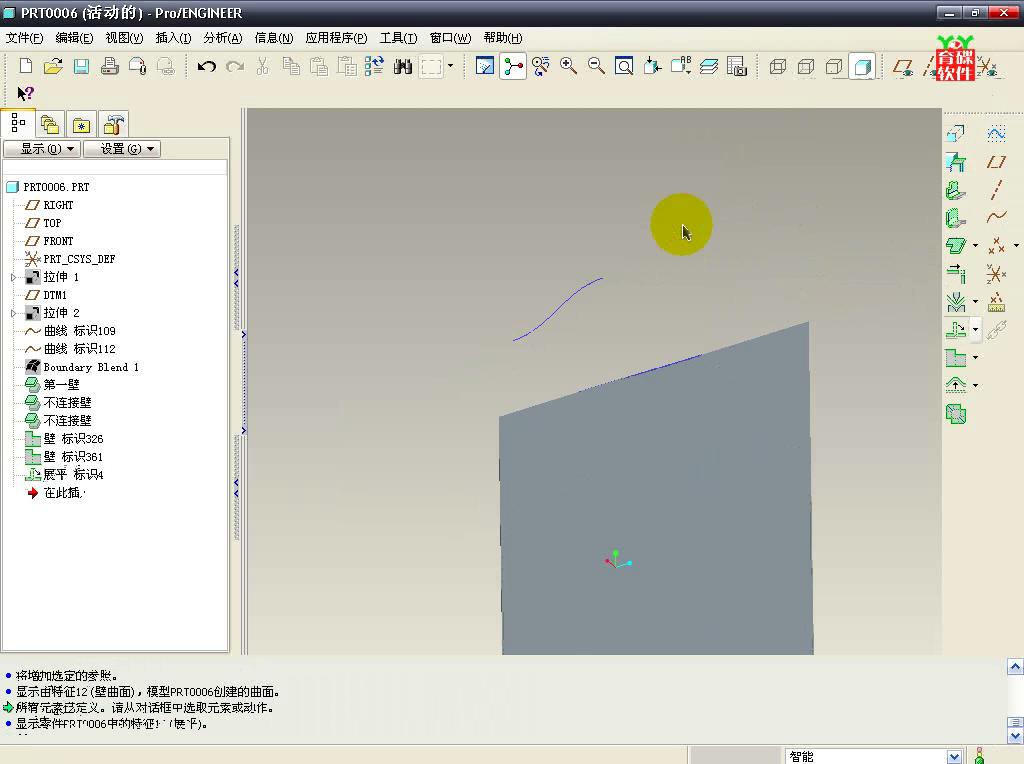Screen dimensions: 1024x764
Task: Open the 分析 menu
Action: pyautogui.click(x=223, y=38)
